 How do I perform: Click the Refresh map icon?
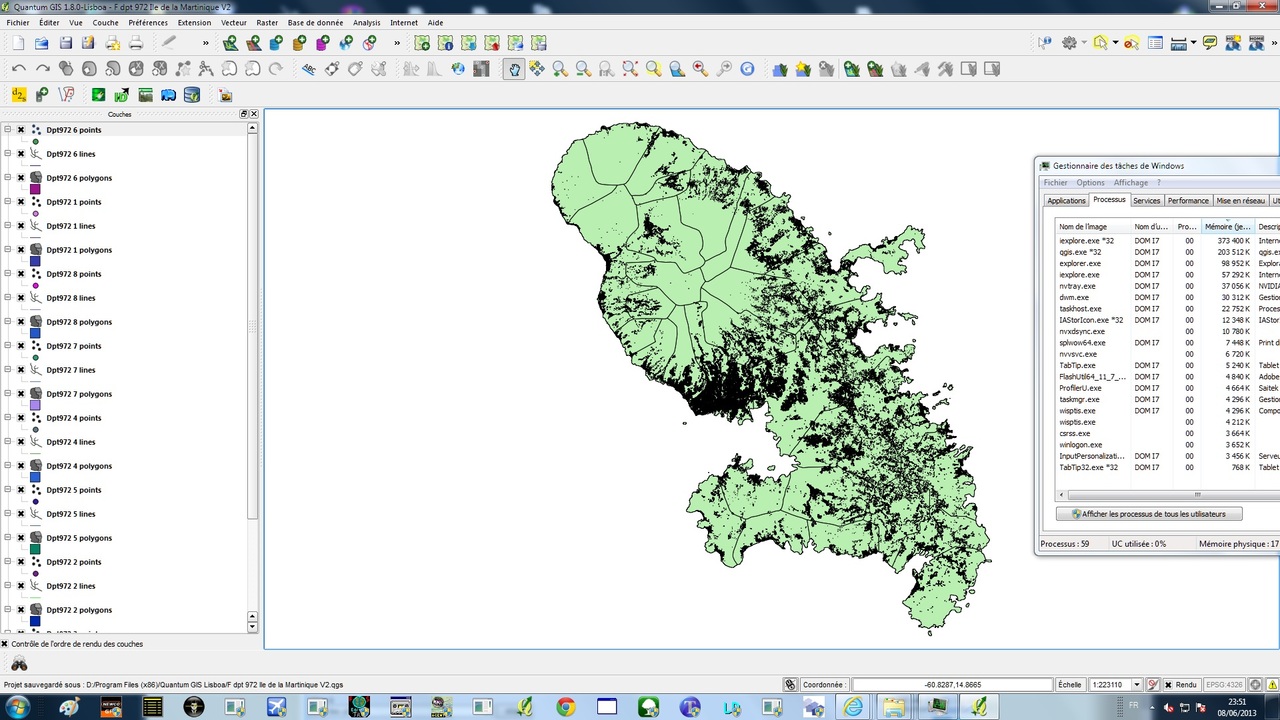[747, 69]
